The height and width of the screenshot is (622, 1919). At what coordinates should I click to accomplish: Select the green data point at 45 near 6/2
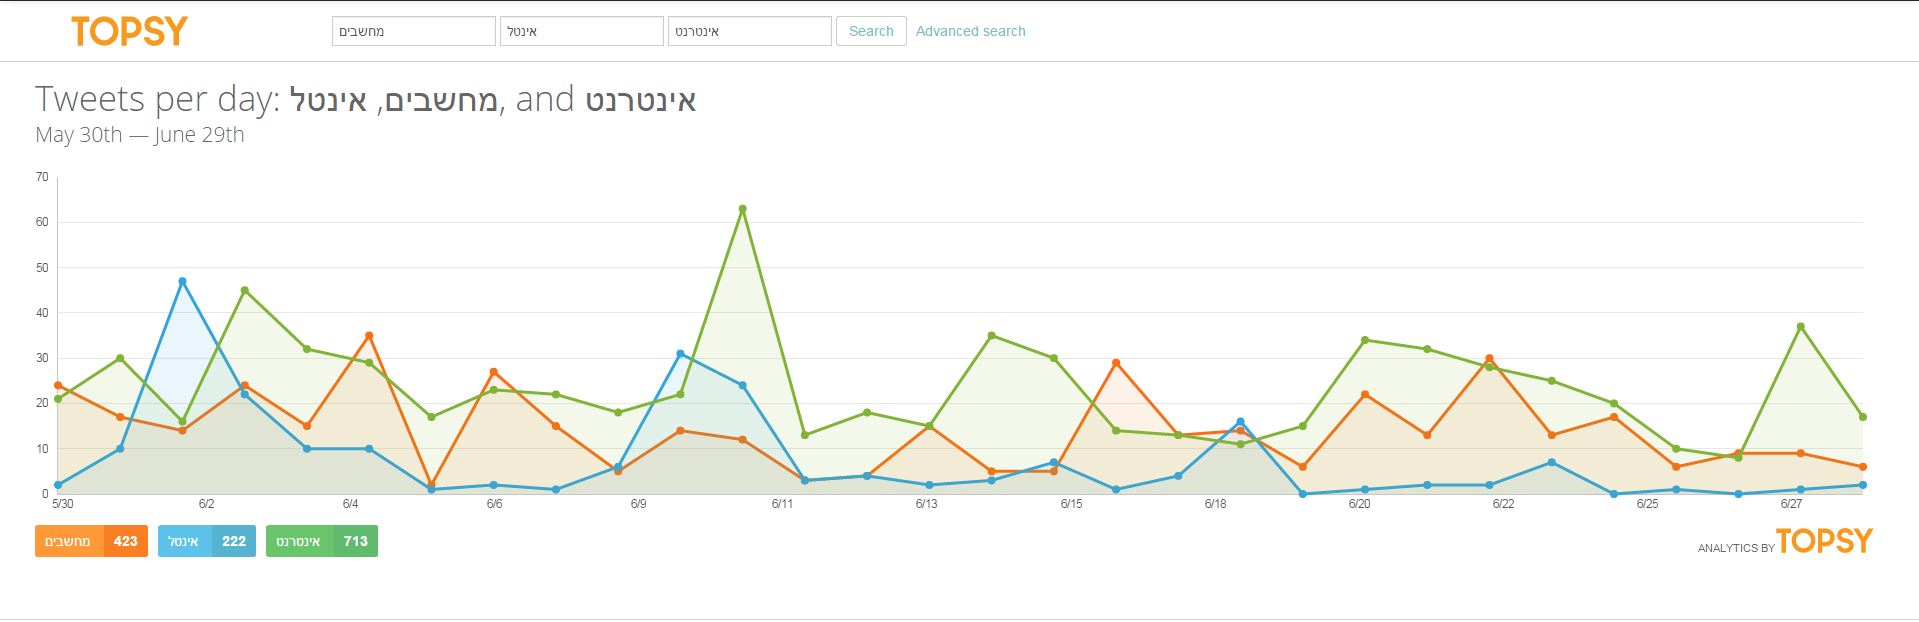pos(245,290)
